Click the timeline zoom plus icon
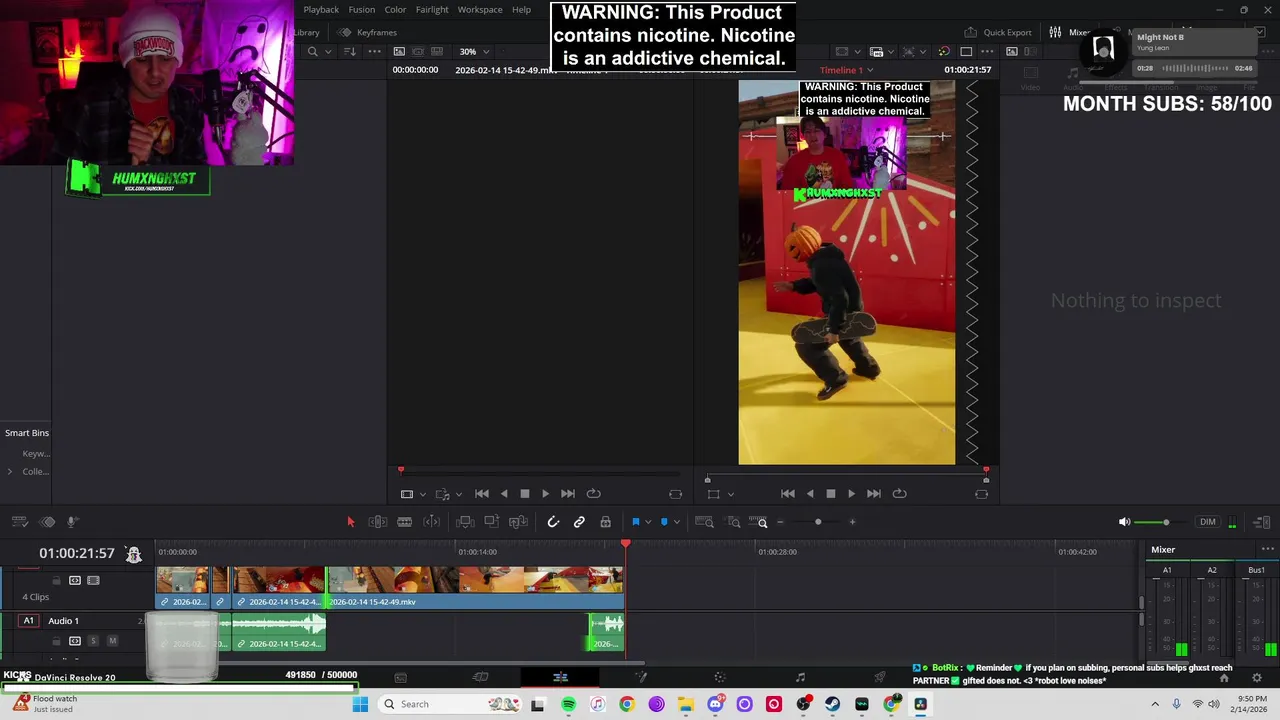Image resolution: width=1280 pixels, height=720 pixels. point(852,522)
